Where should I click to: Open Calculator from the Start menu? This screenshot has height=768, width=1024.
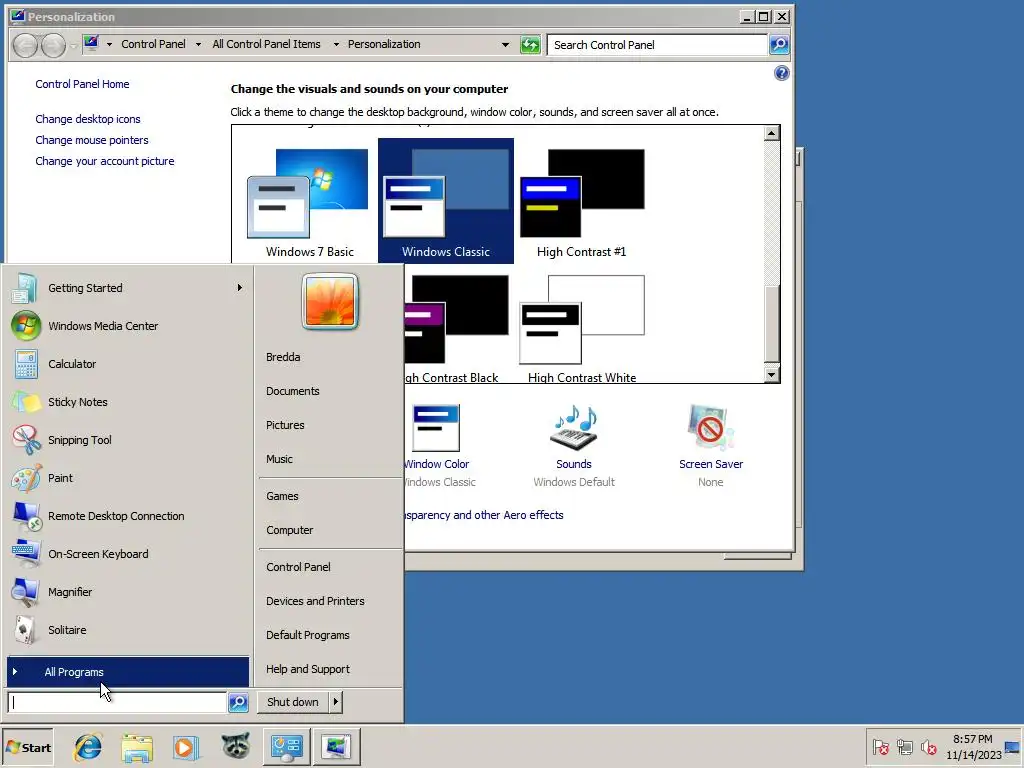tap(128, 364)
